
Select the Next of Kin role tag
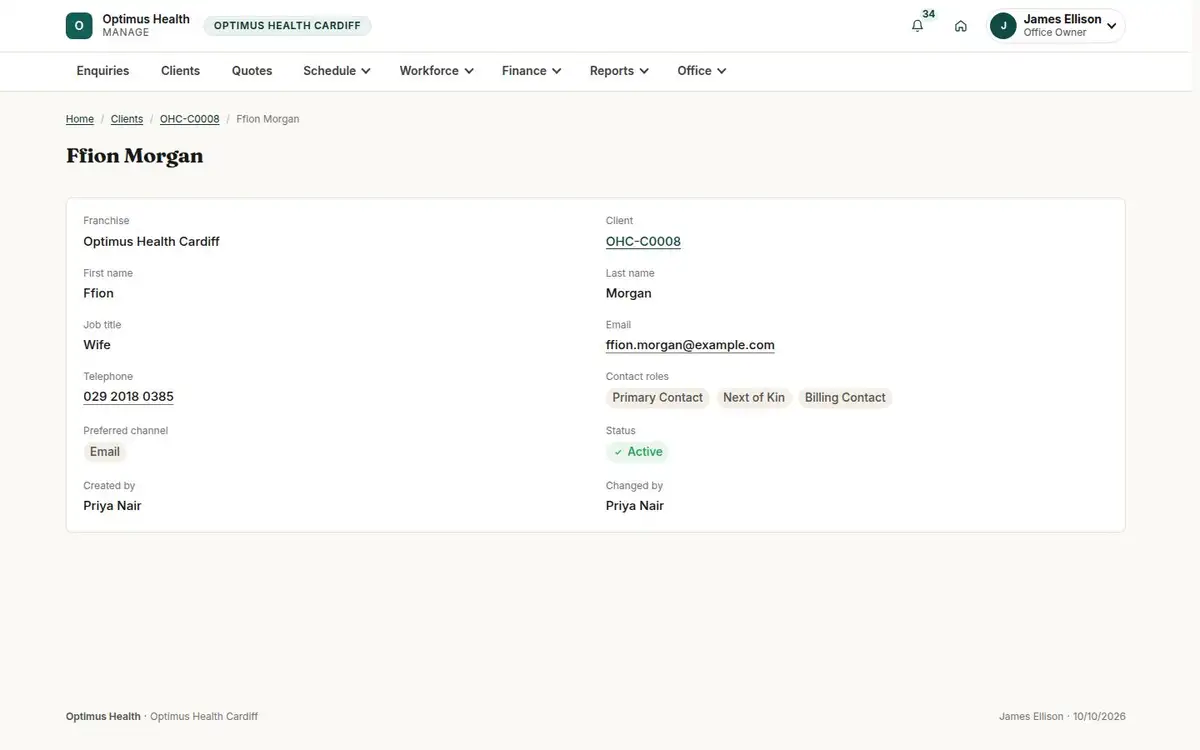click(x=754, y=398)
